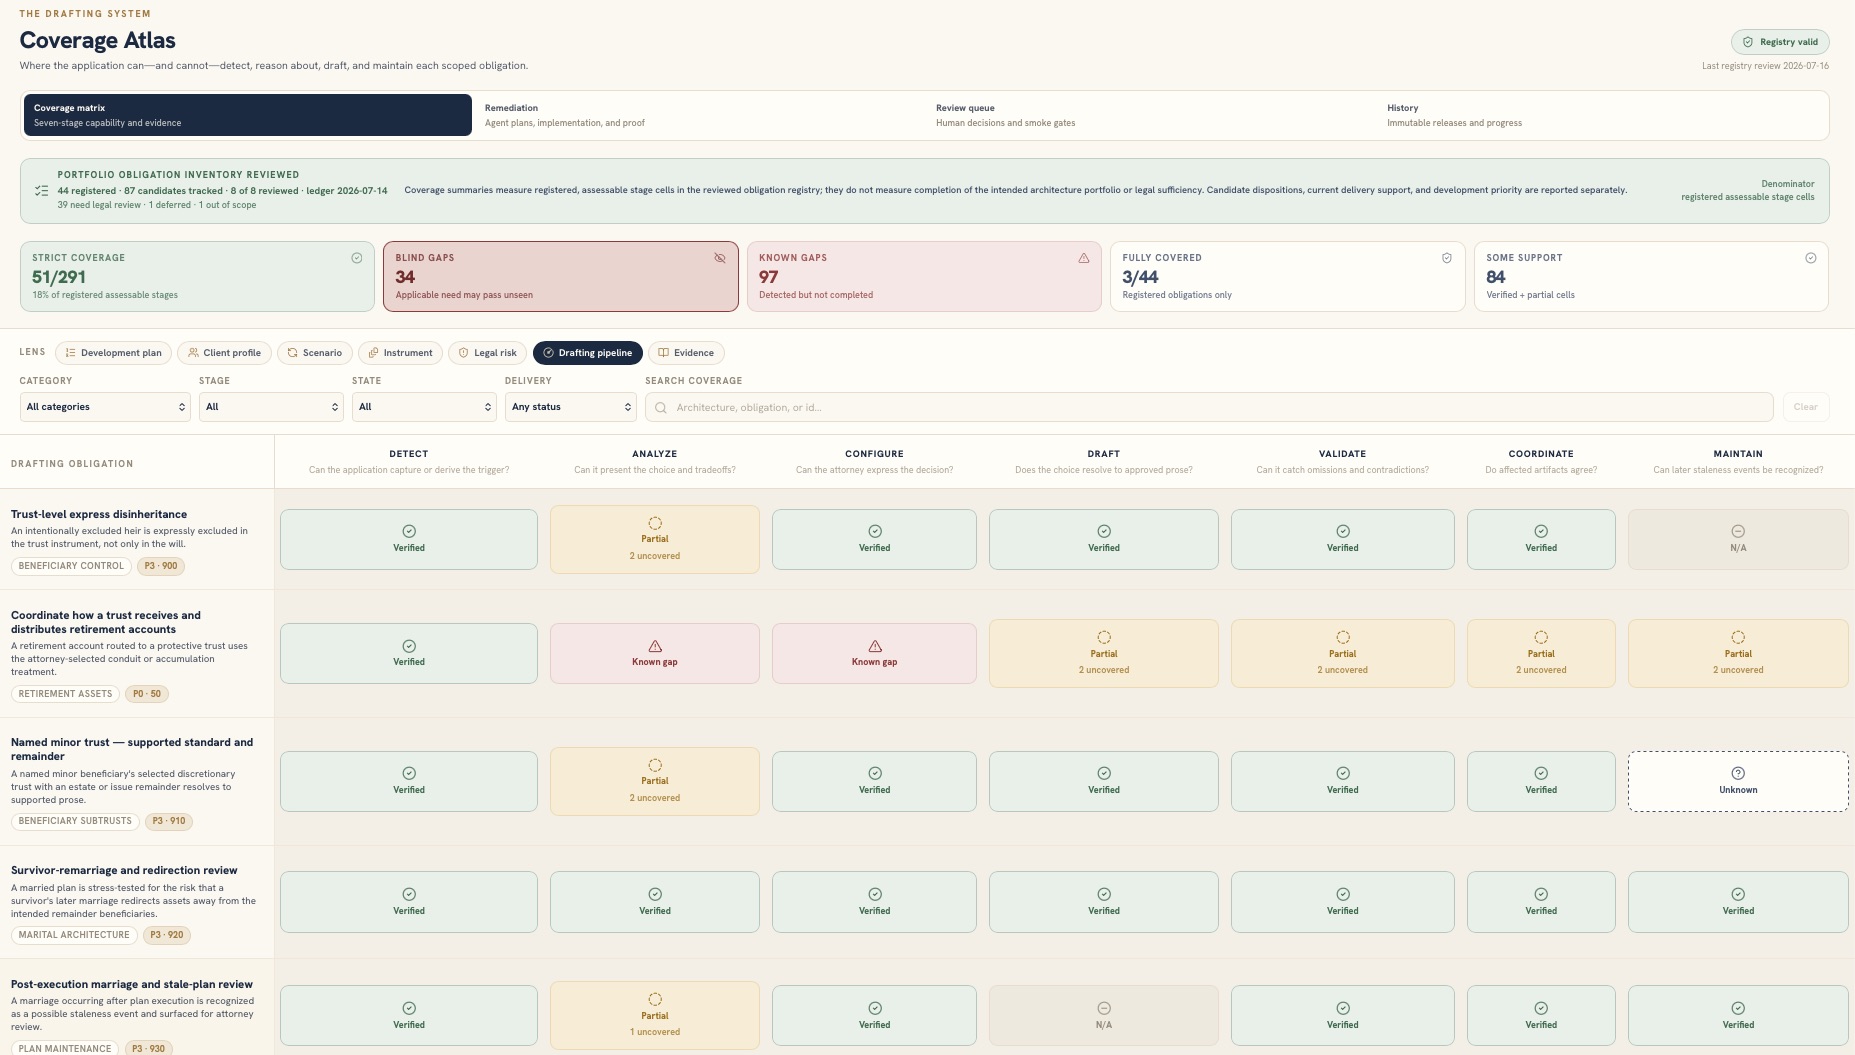Open Survivor-remarriage Maintain Verified cell

click(1738, 902)
